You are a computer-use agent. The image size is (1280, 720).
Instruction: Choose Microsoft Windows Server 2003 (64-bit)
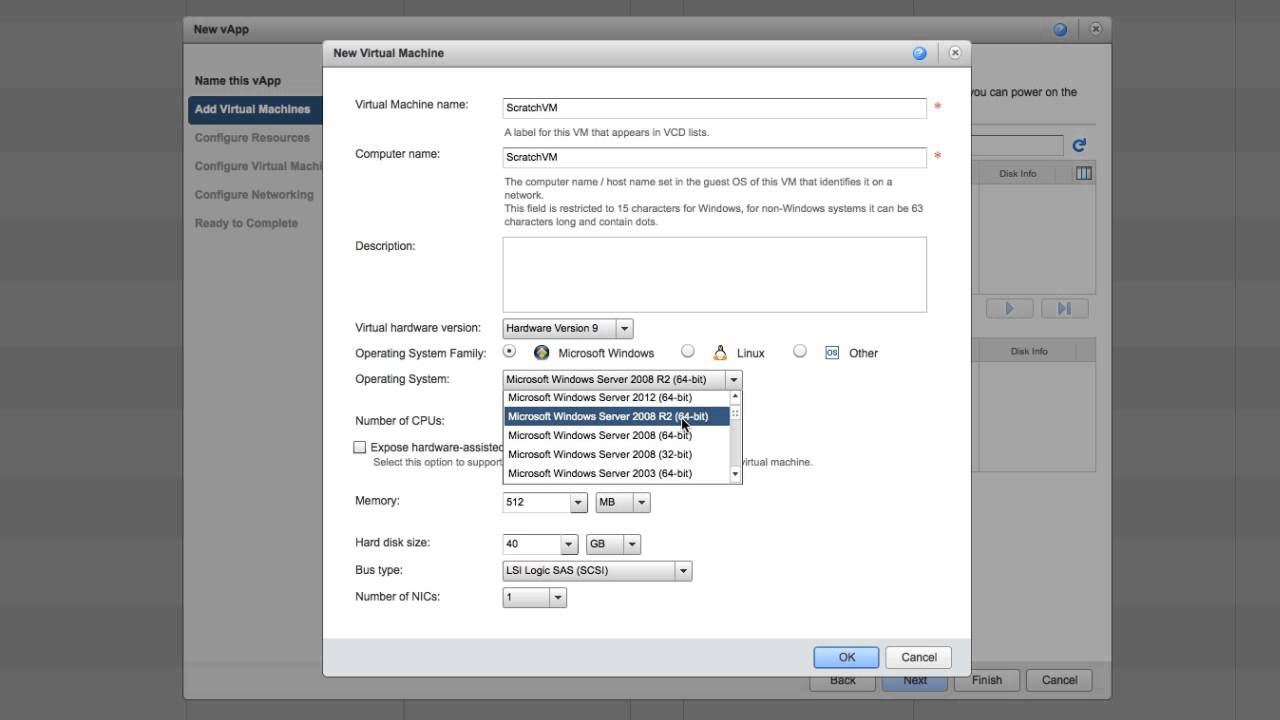pyautogui.click(x=617, y=473)
